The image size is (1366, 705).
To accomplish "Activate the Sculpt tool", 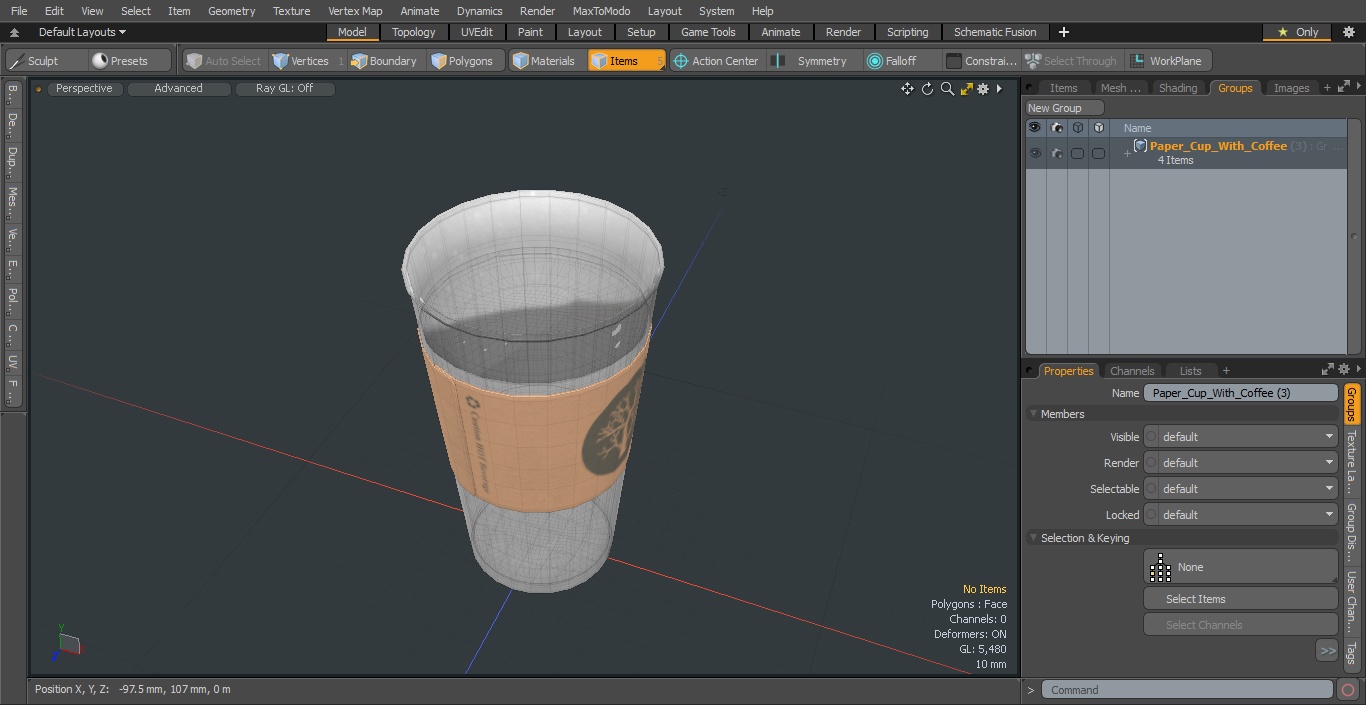I will pos(46,61).
